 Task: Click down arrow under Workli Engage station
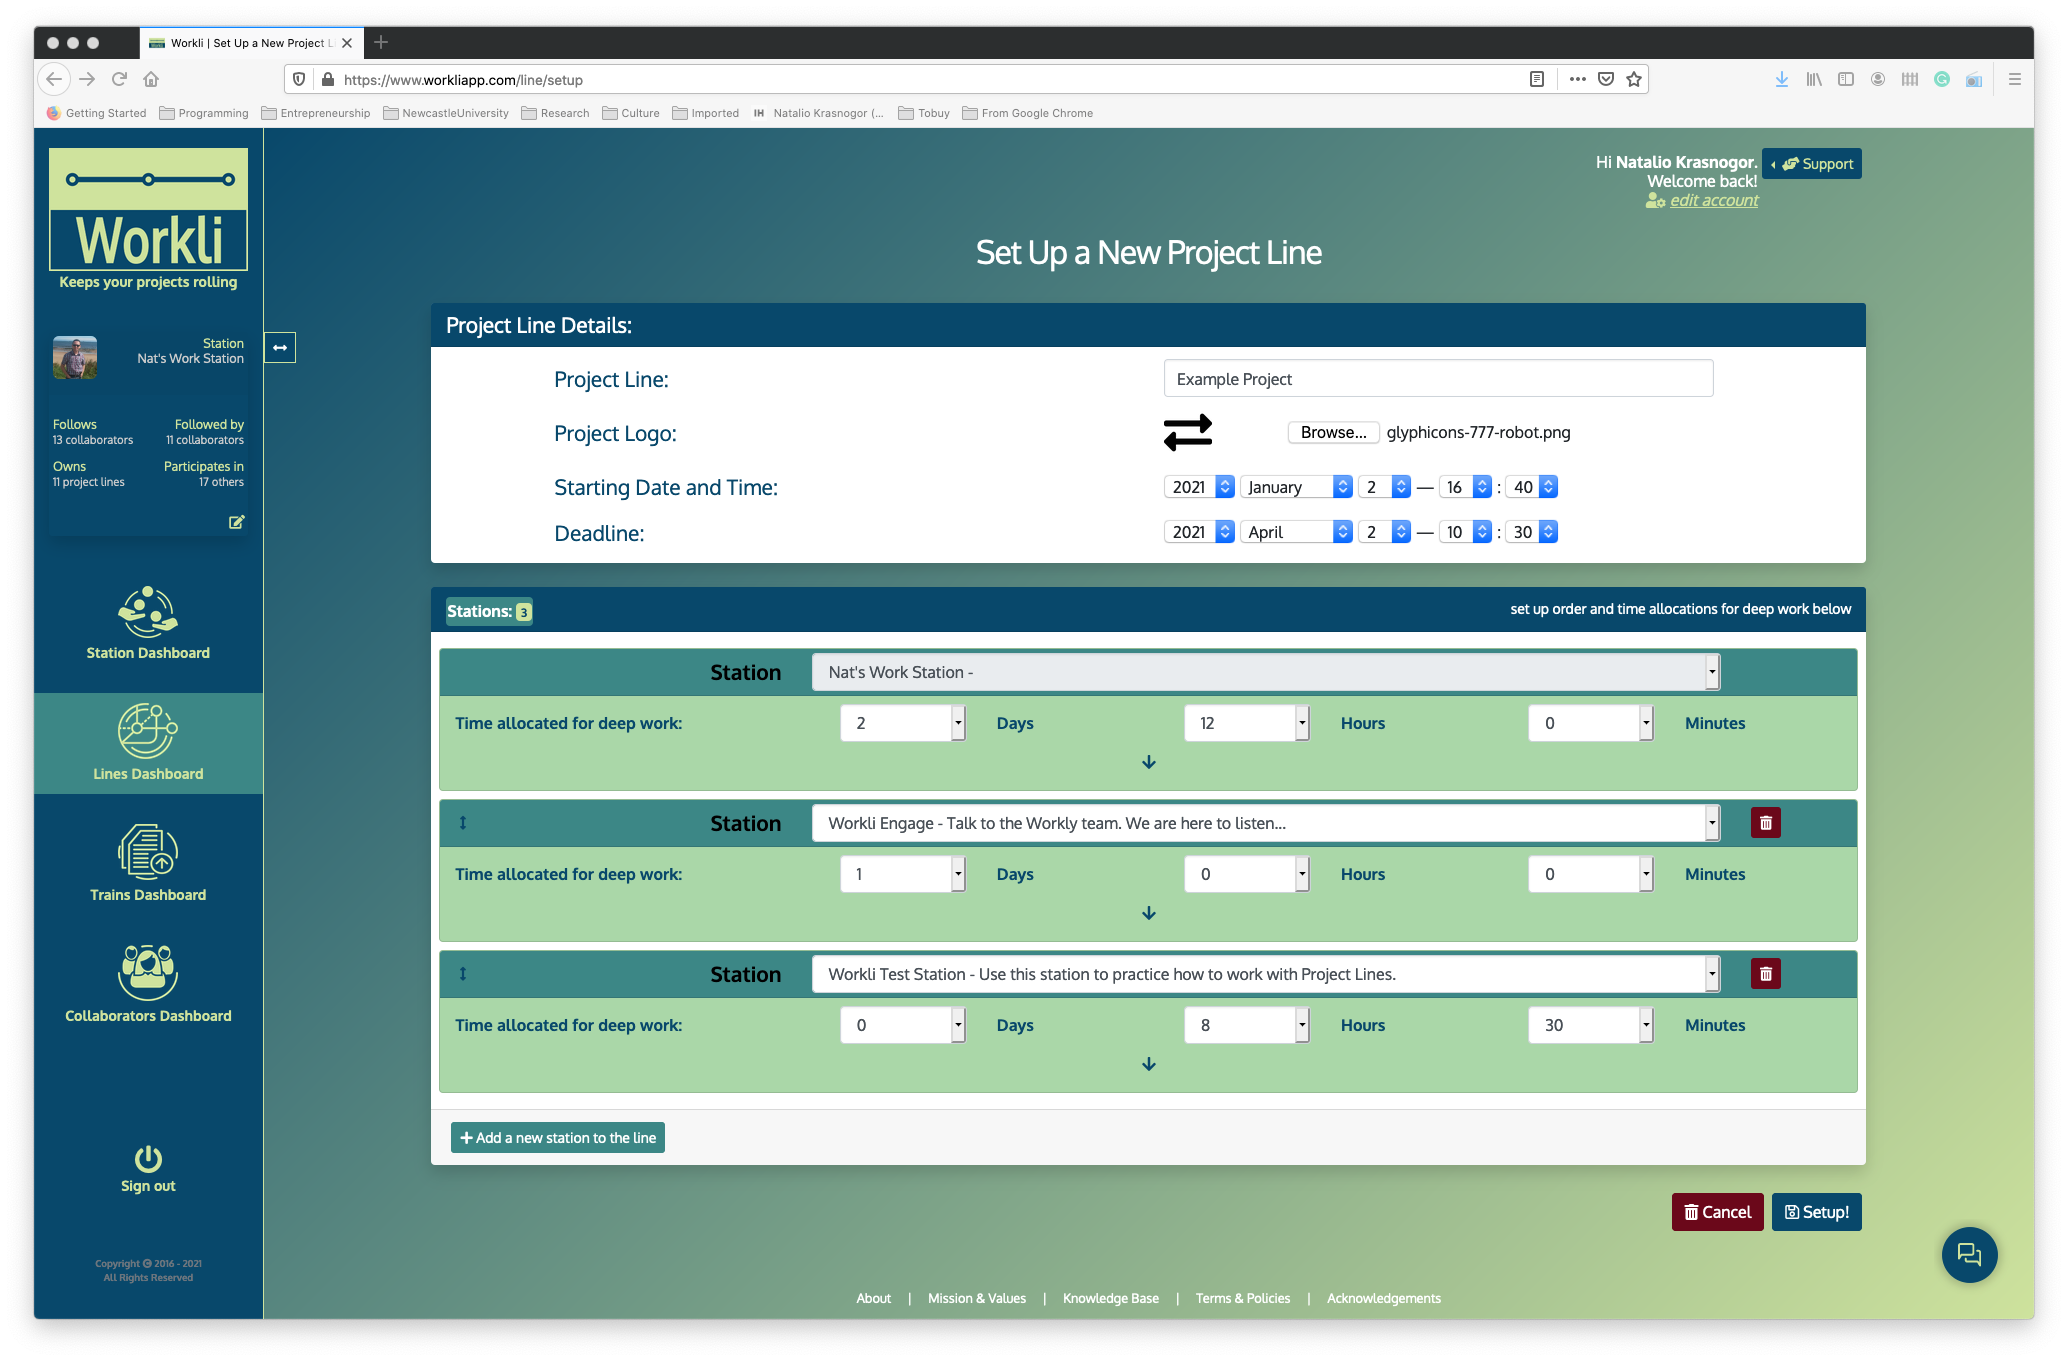1149,913
